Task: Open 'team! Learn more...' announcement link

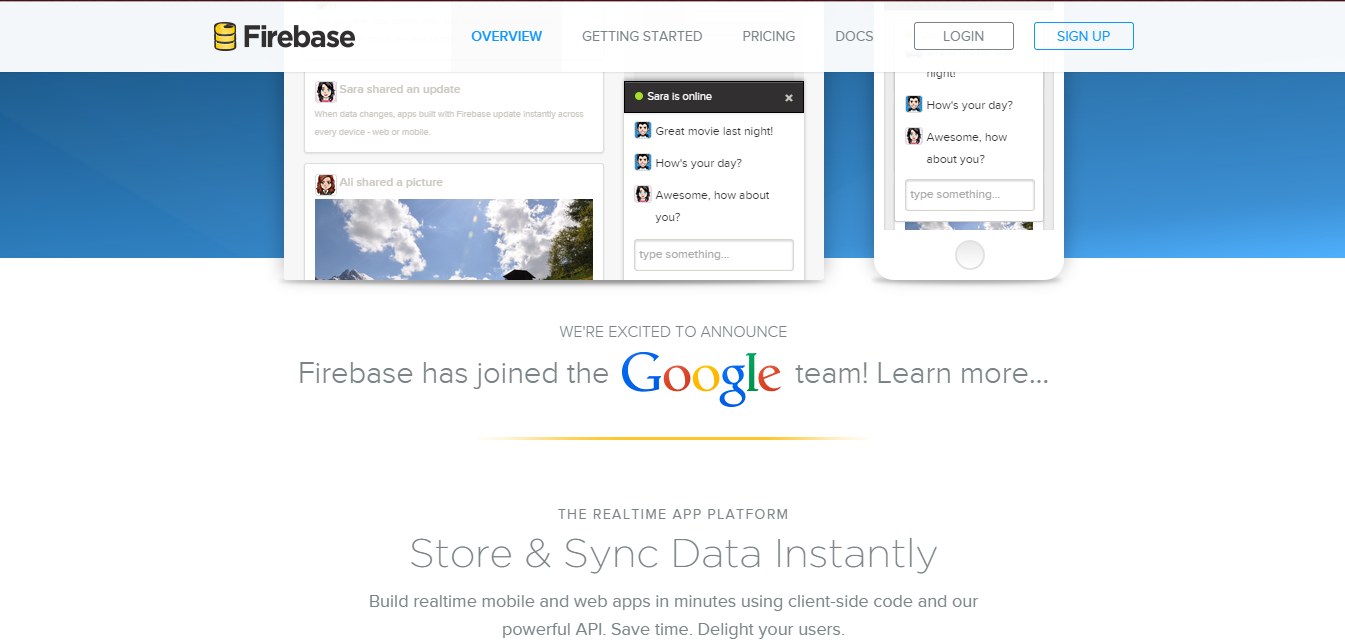Action: (922, 374)
